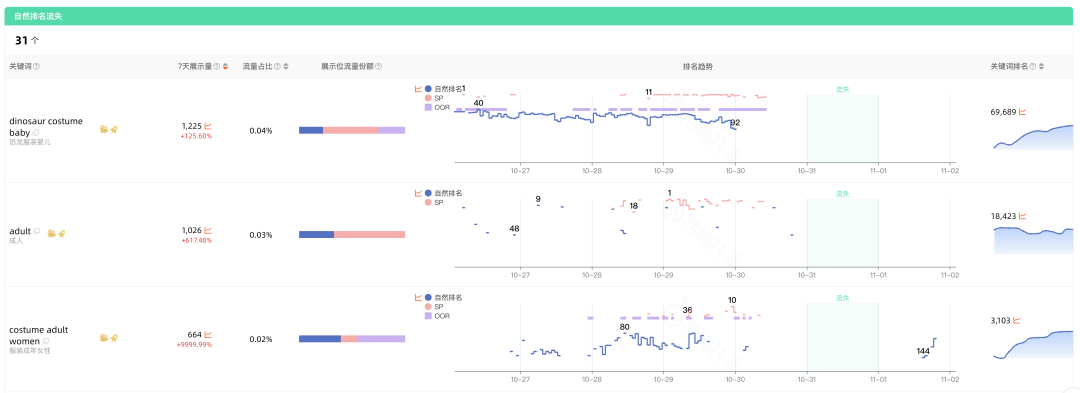The height and width of the screenshot is (393, 1080).
Task: Click the video camera icon for 'dinosaur costume baby'
Action: coord(104,129)
